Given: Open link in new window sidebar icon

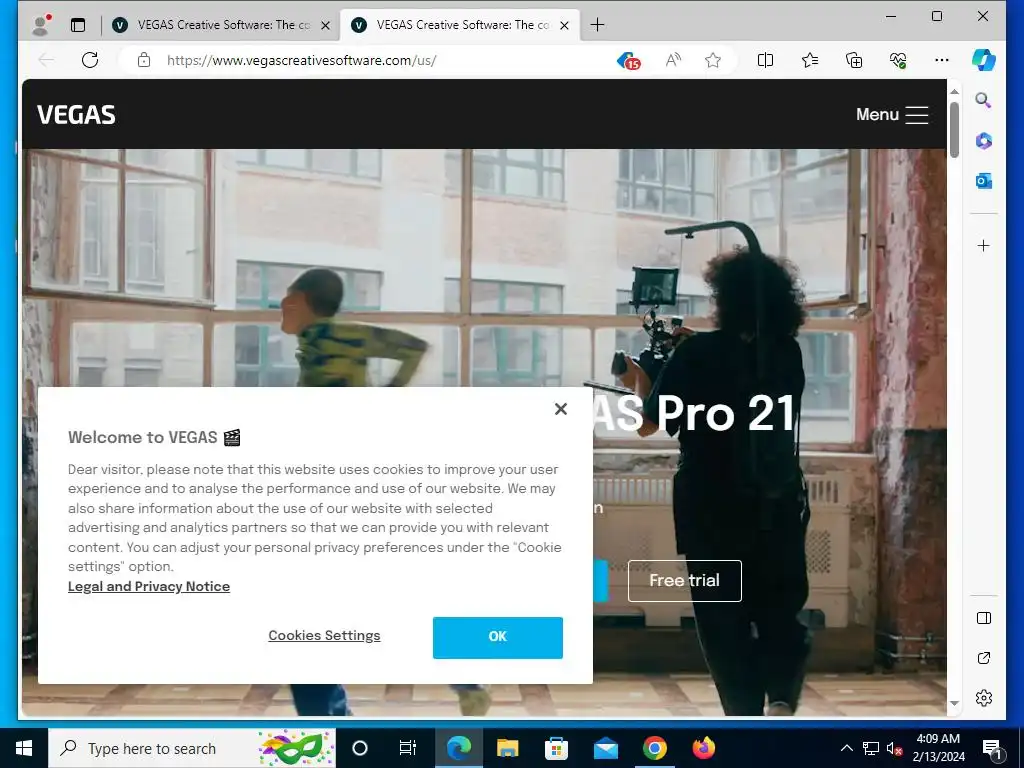Looking at the screenshot, I should (x=984, y=658).
